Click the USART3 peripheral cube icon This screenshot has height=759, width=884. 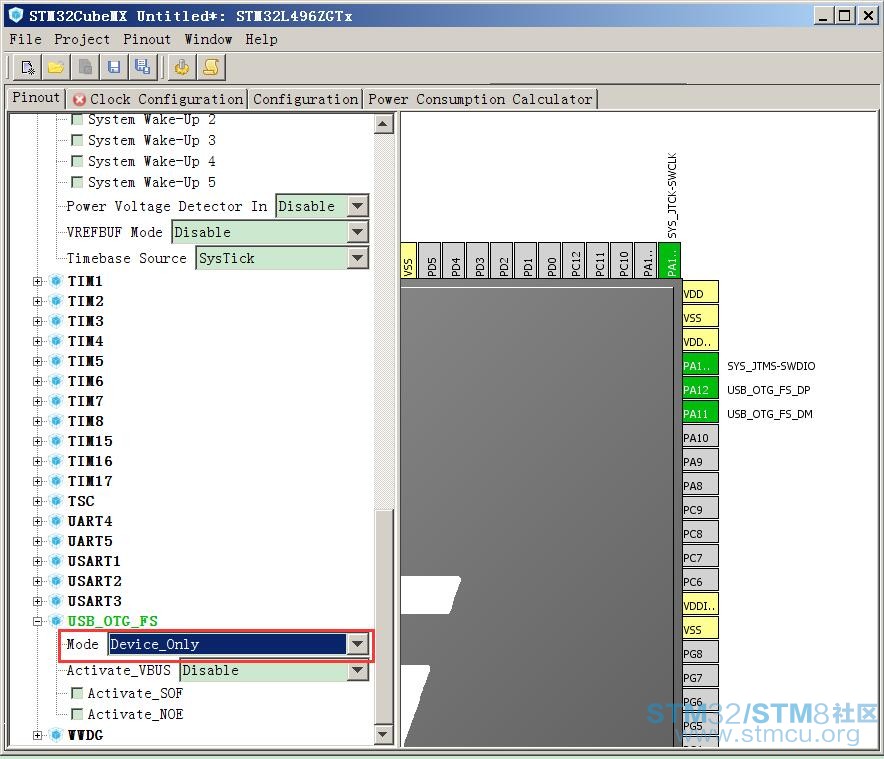click(x=56, y=601)
